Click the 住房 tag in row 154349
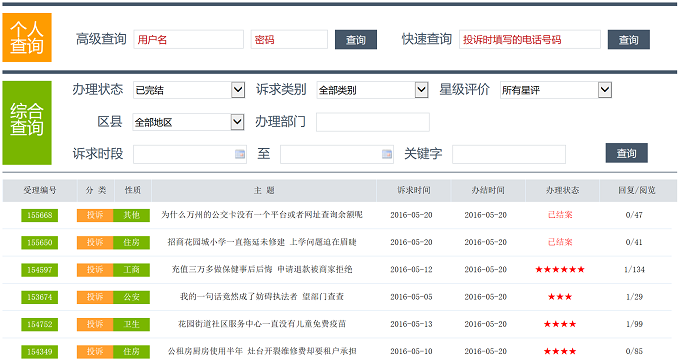The height and width of the screenshot is (360, 680). pyautogui.click(x=131, y=351)
